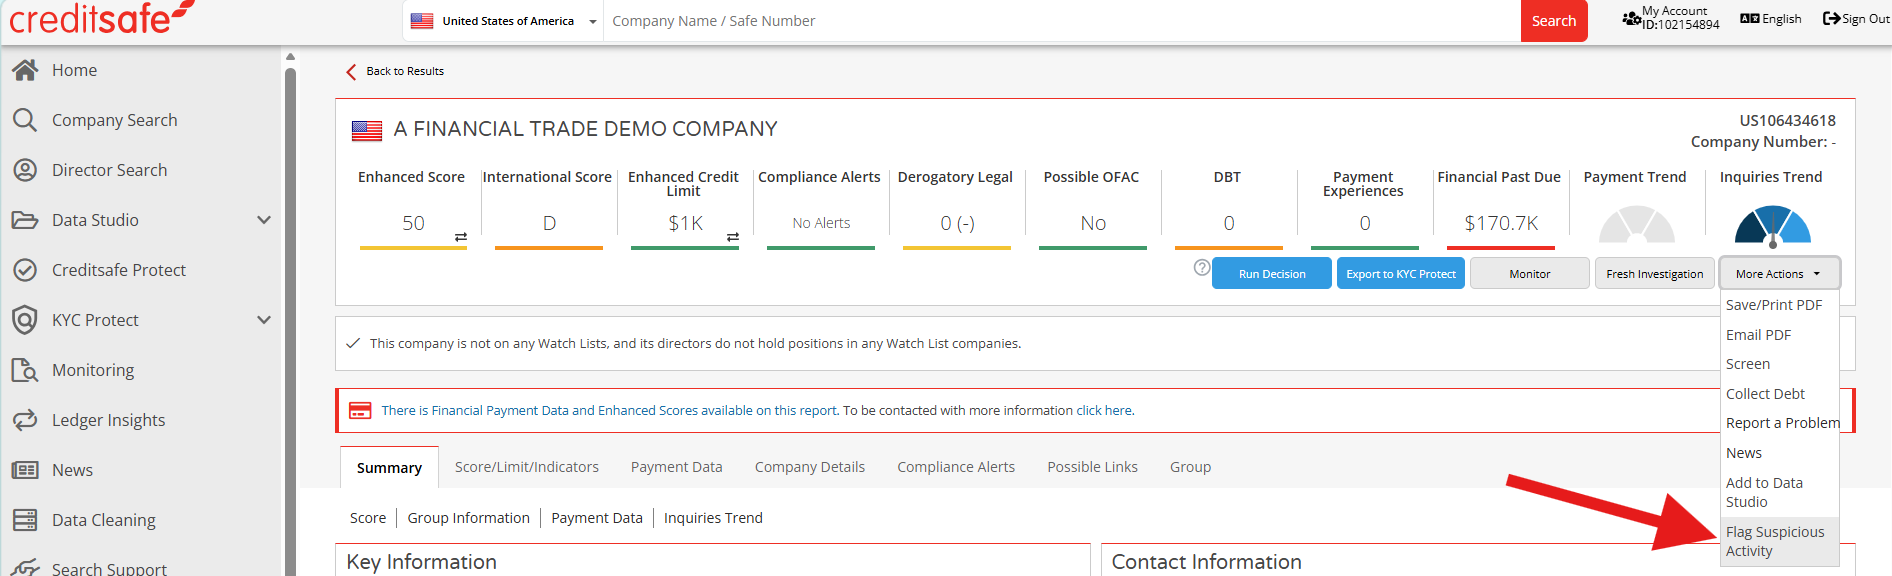Viewport: 1892px width, 576px height.
Task: Click the Home house icon in sidebar
Action: point(25,70)
